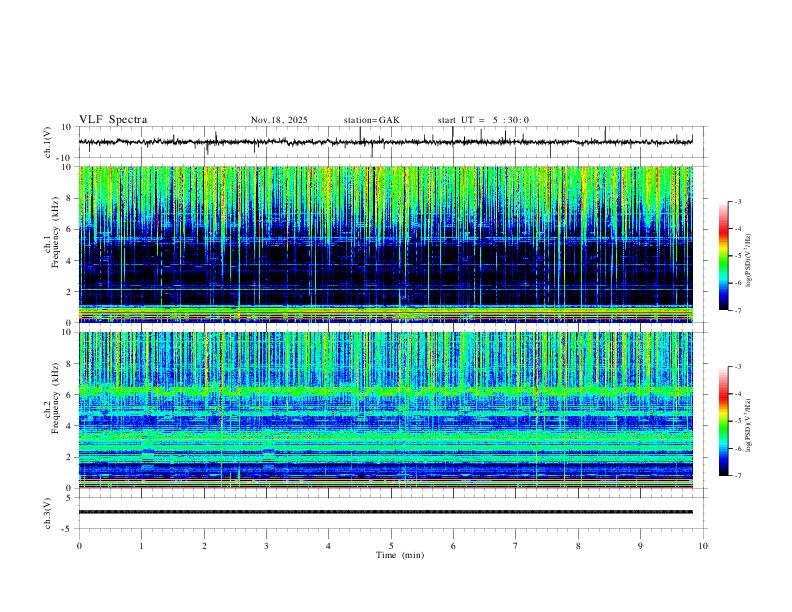Click ch.2 color scale 'log(PSD)' label
Viewport: 792px width, 612px height.
click(x=749, y=425)
